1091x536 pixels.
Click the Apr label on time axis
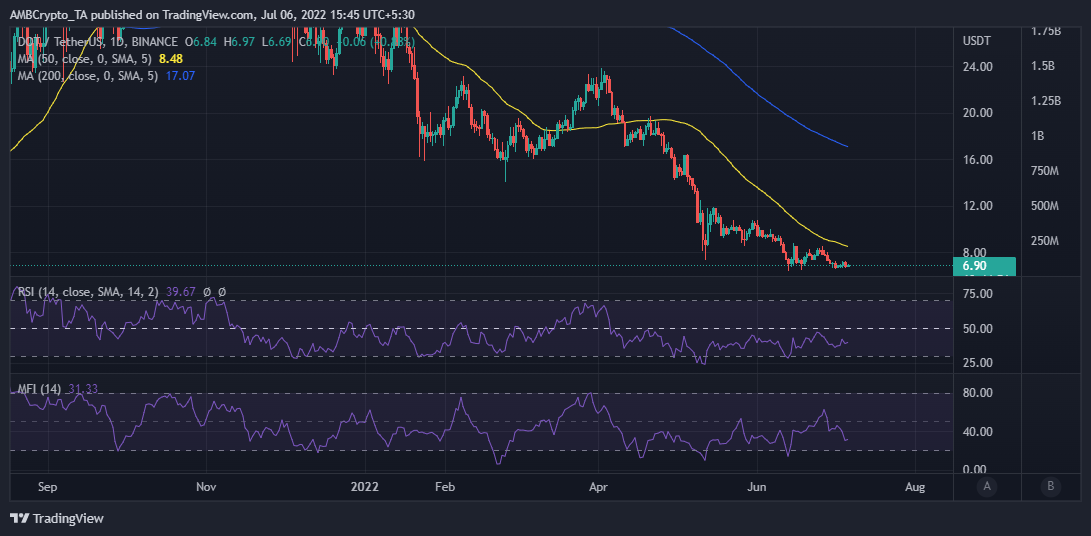tap(598, 487)
